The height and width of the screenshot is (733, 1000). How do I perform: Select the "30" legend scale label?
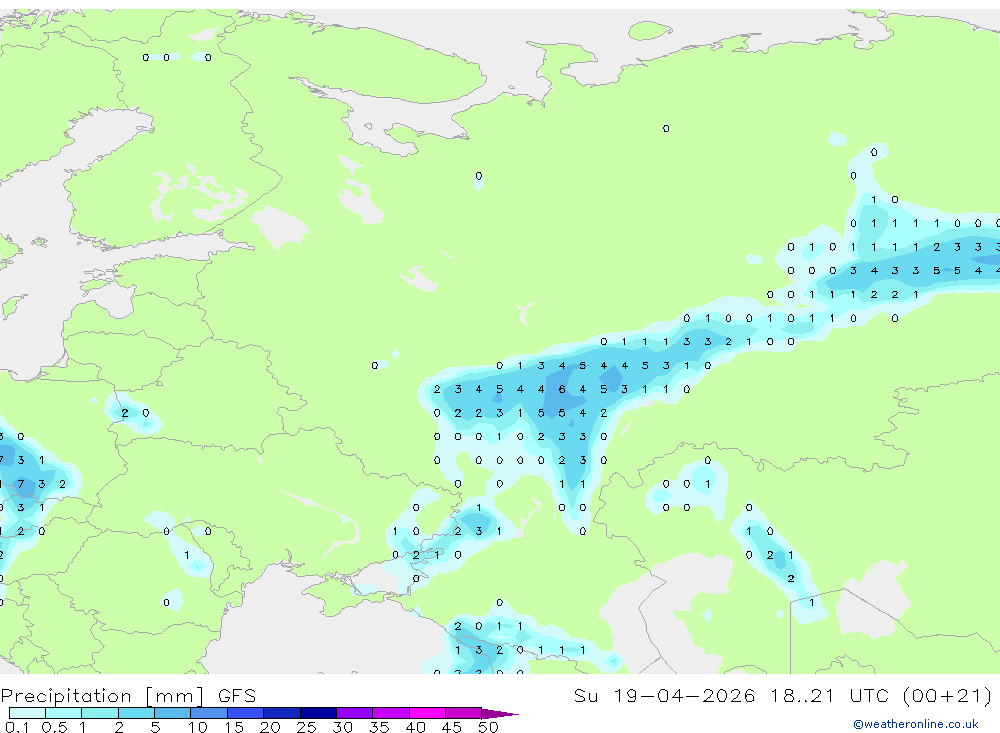pyautogui.click(x=342, y=727)
